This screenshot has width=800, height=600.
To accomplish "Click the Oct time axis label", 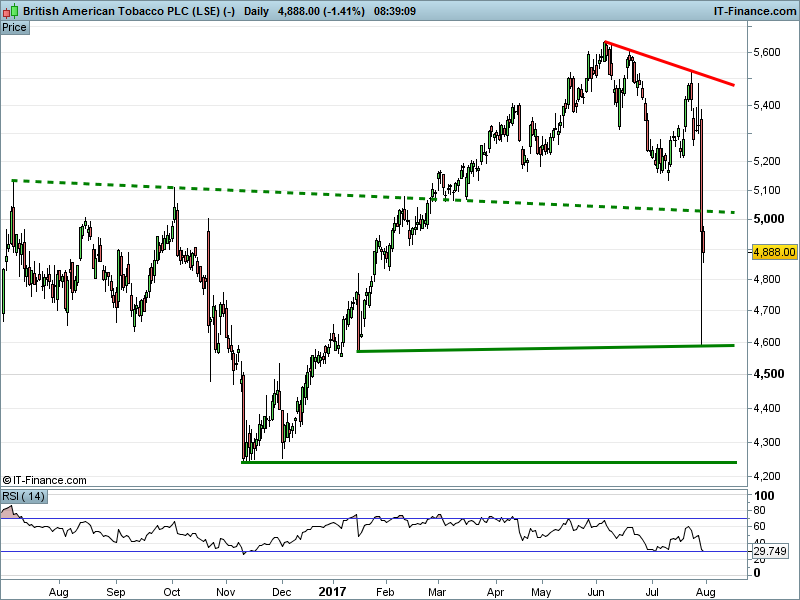I will coord(172,592).
